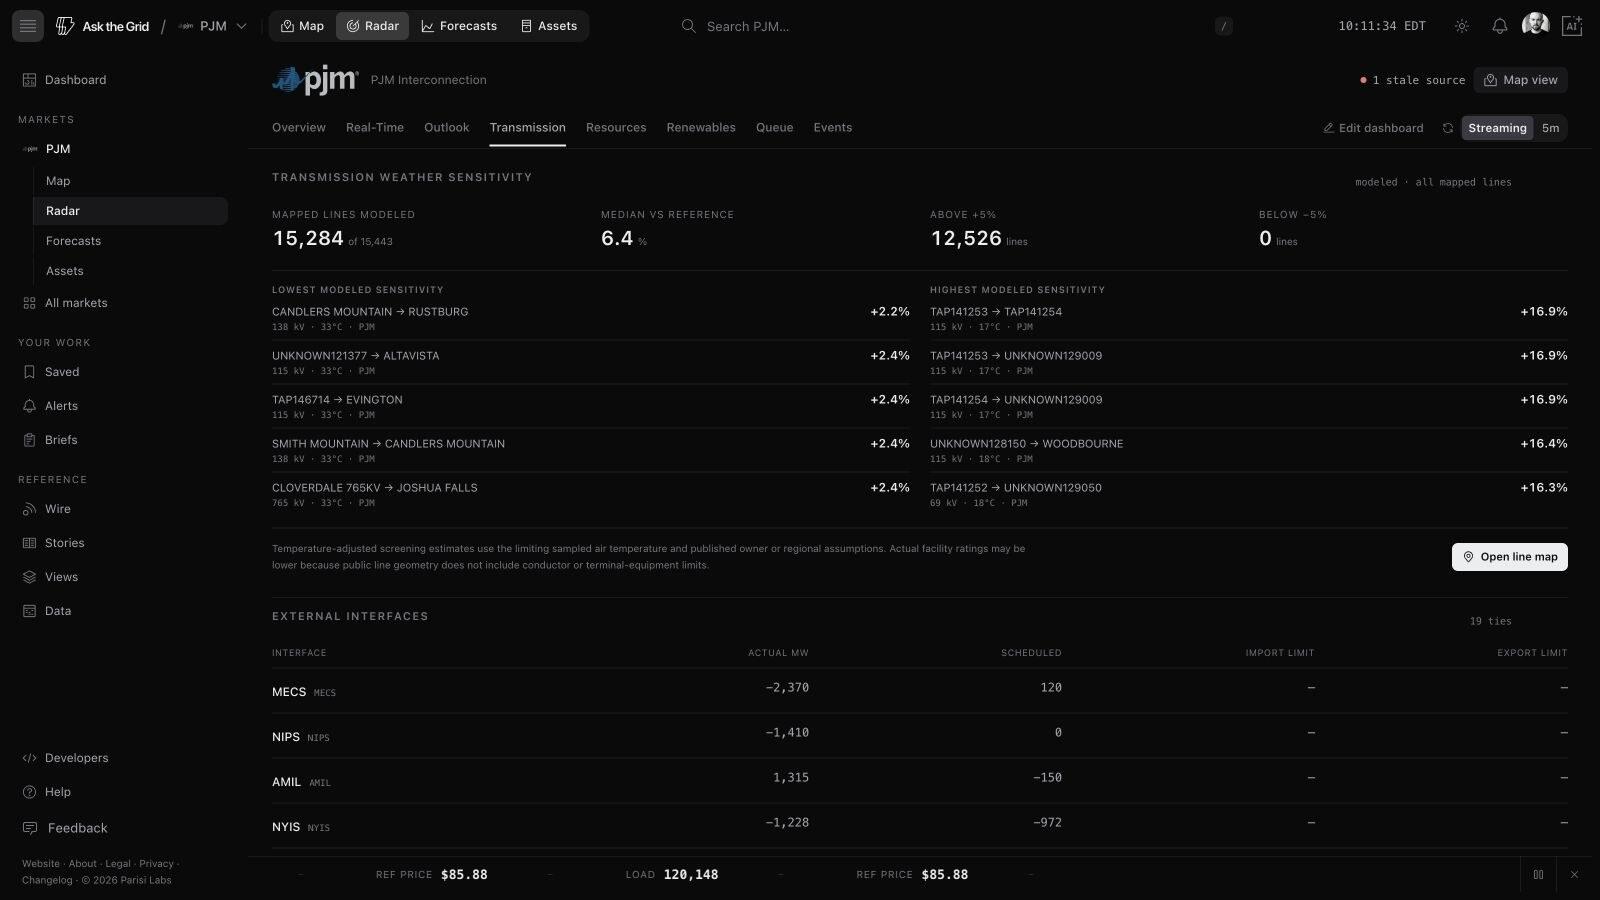1600x900 pixels.
Task: Open the AI assistant icon
Action: click(x=1572, y=26)
